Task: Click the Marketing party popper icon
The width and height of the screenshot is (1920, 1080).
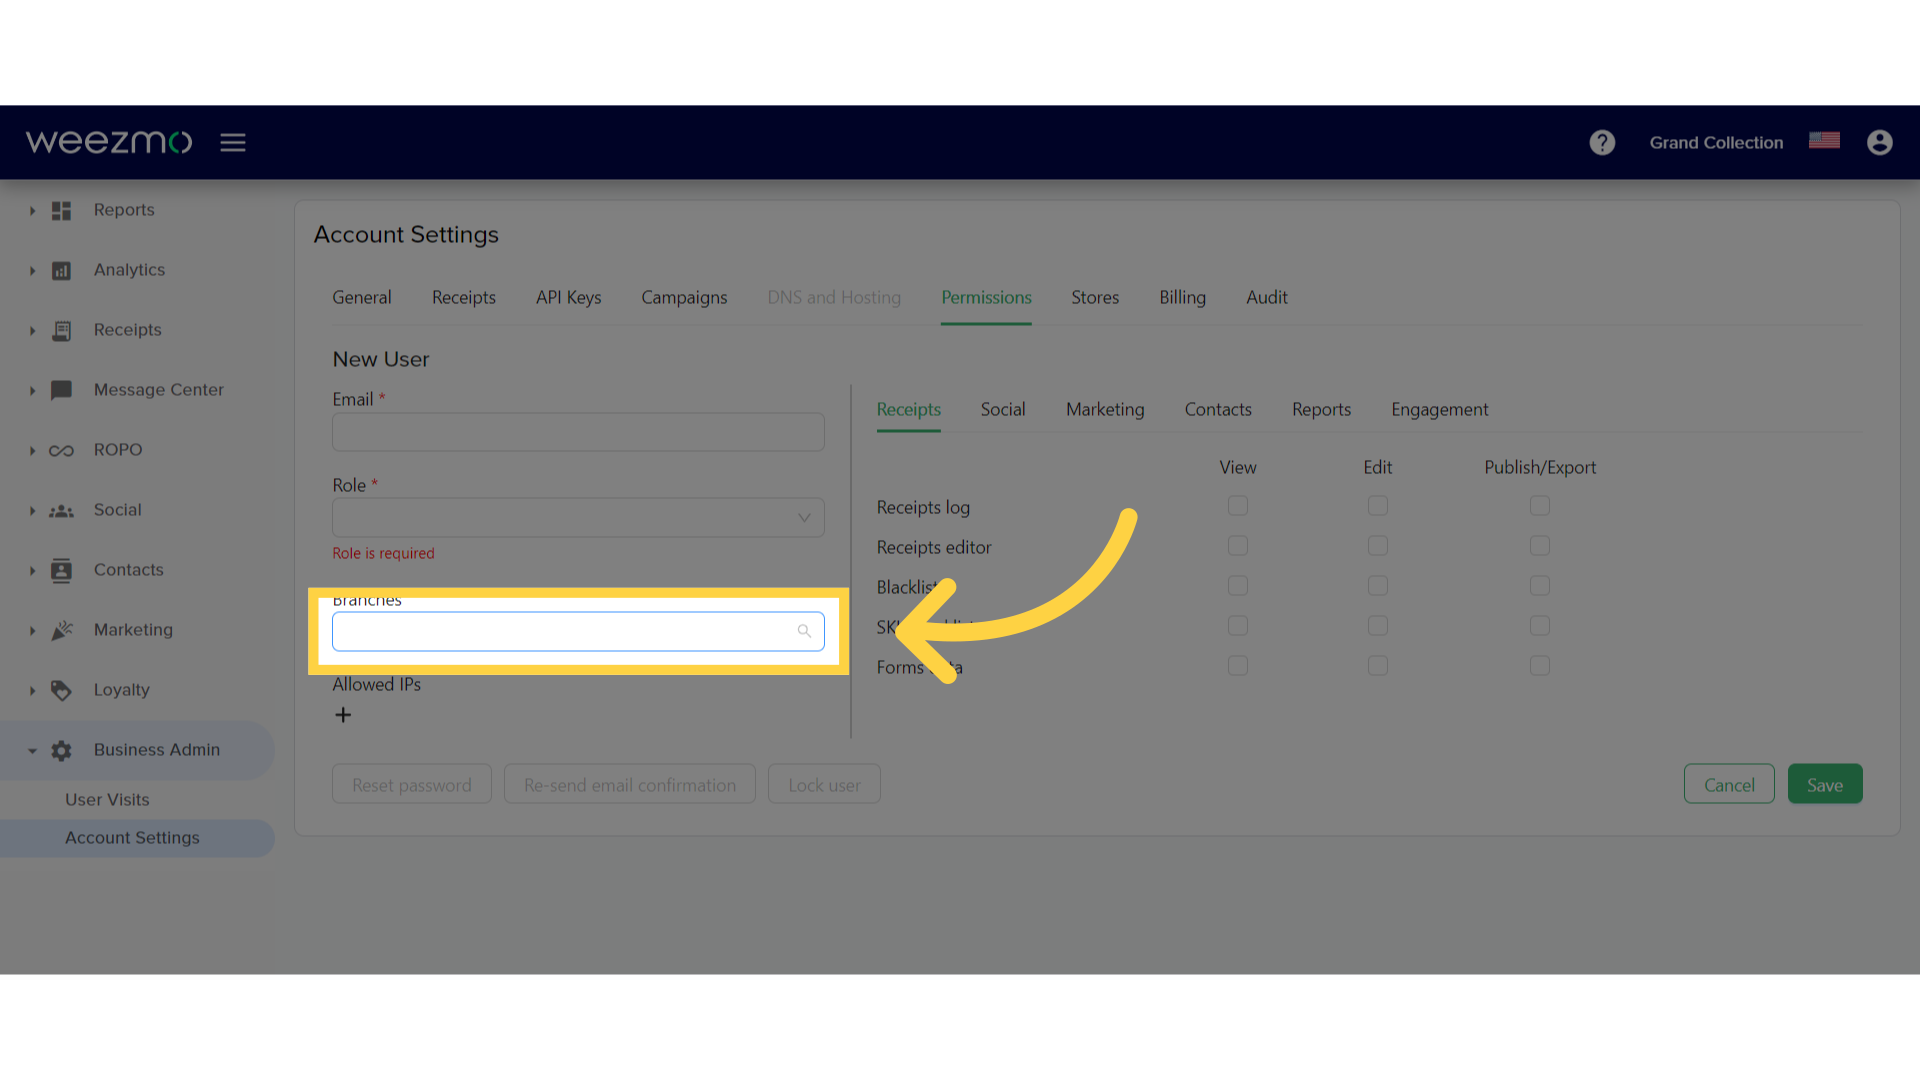Action: tap(61, 630)
